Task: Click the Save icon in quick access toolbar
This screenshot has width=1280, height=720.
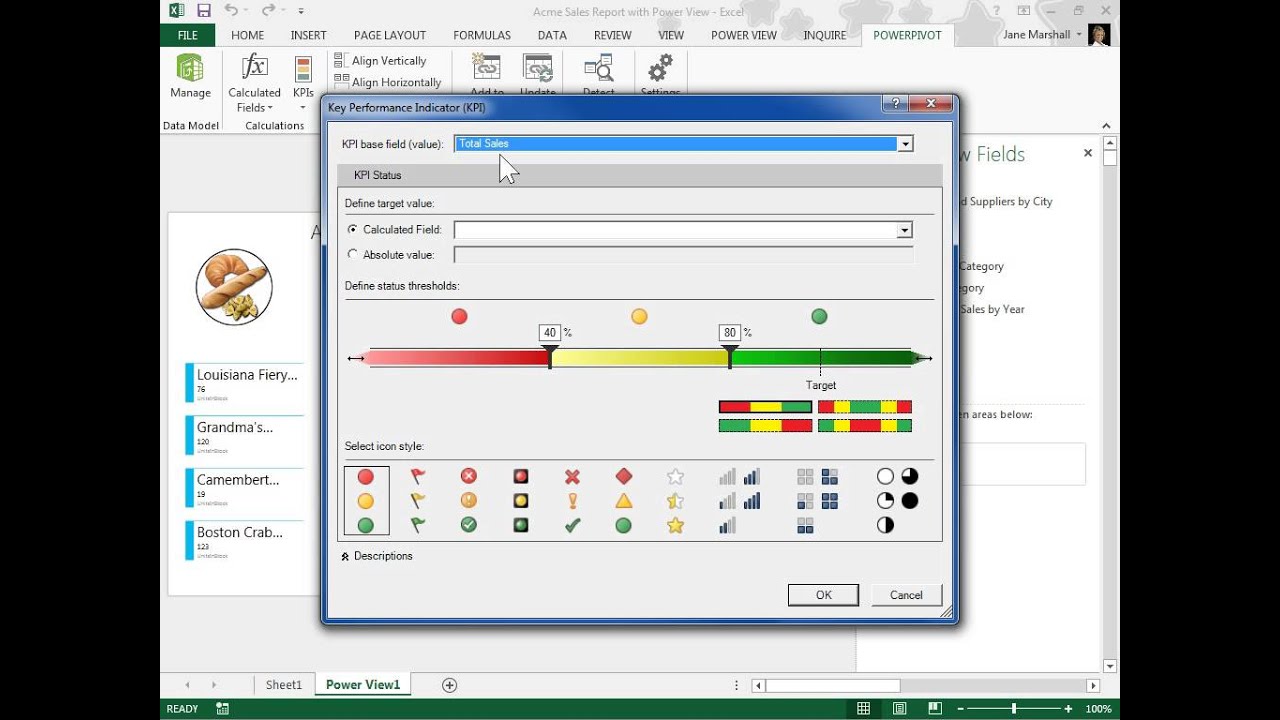Action: click(204, 11)
